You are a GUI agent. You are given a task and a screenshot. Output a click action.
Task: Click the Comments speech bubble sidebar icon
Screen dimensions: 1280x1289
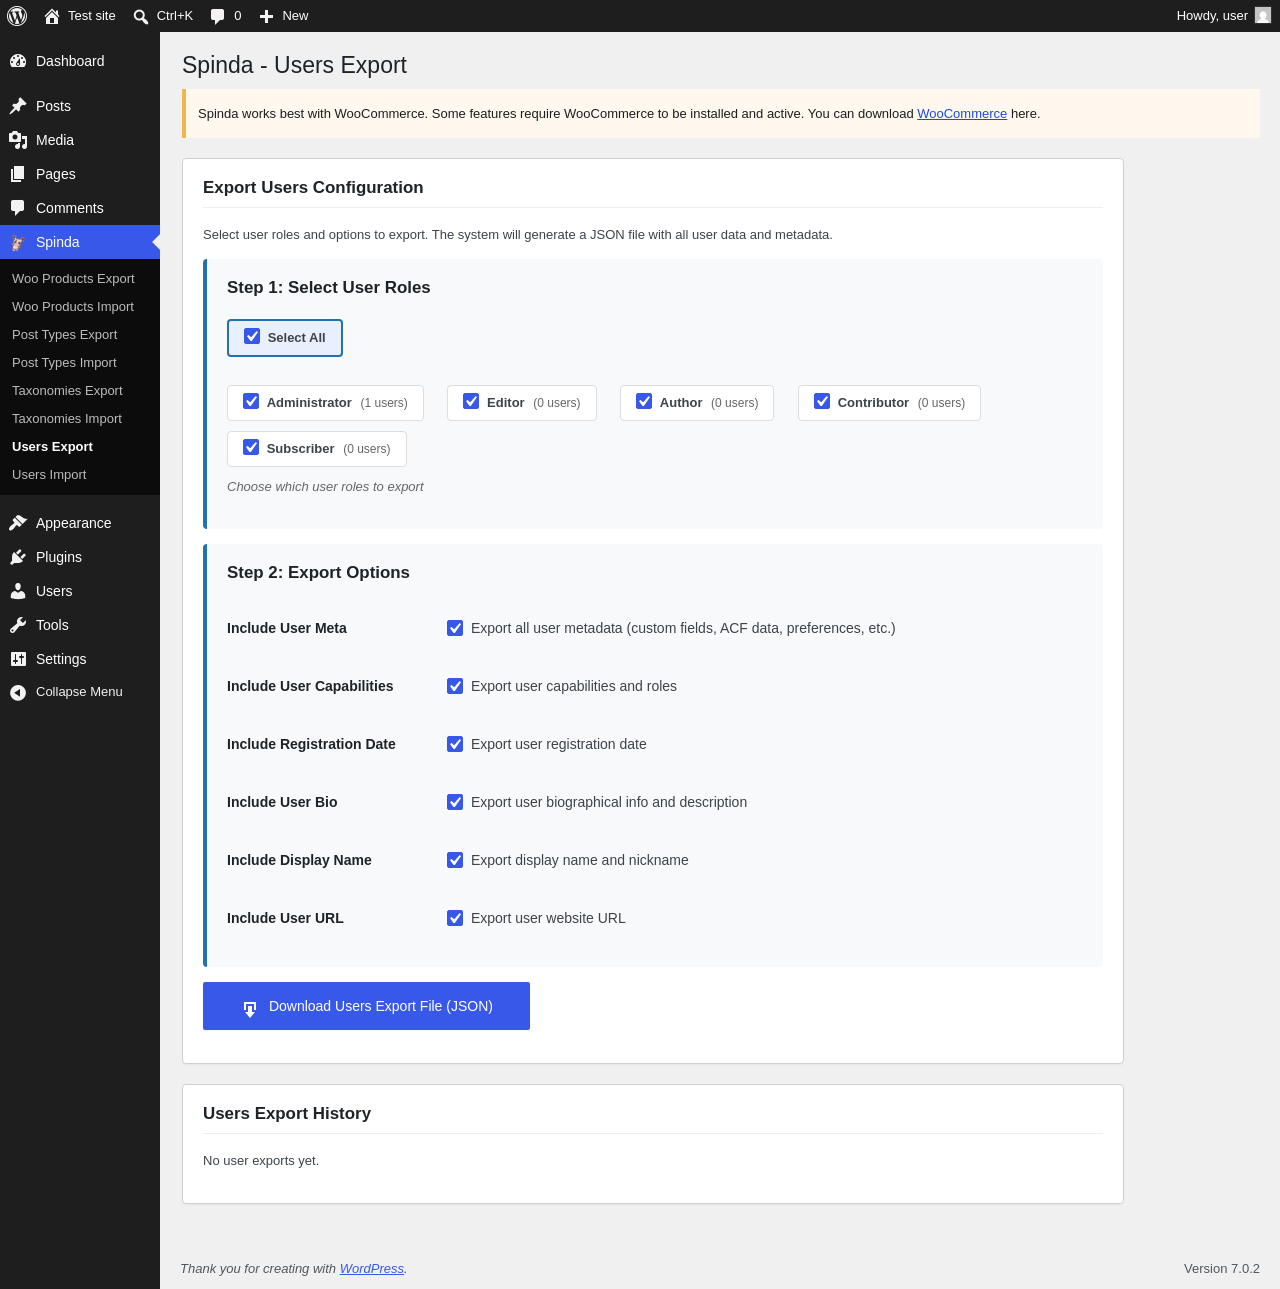[x=18, y=208]
